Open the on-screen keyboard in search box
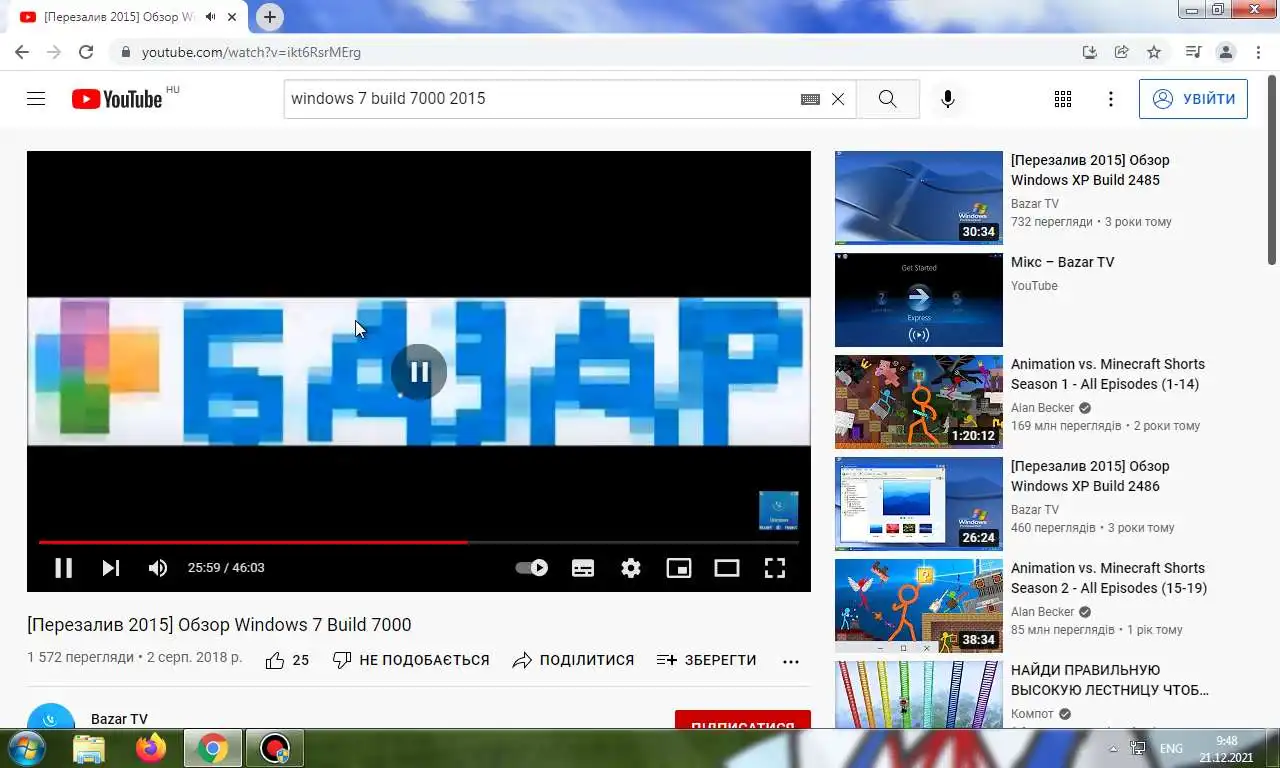This screenshot has width=1280, height=768. [x=810, y=99]
